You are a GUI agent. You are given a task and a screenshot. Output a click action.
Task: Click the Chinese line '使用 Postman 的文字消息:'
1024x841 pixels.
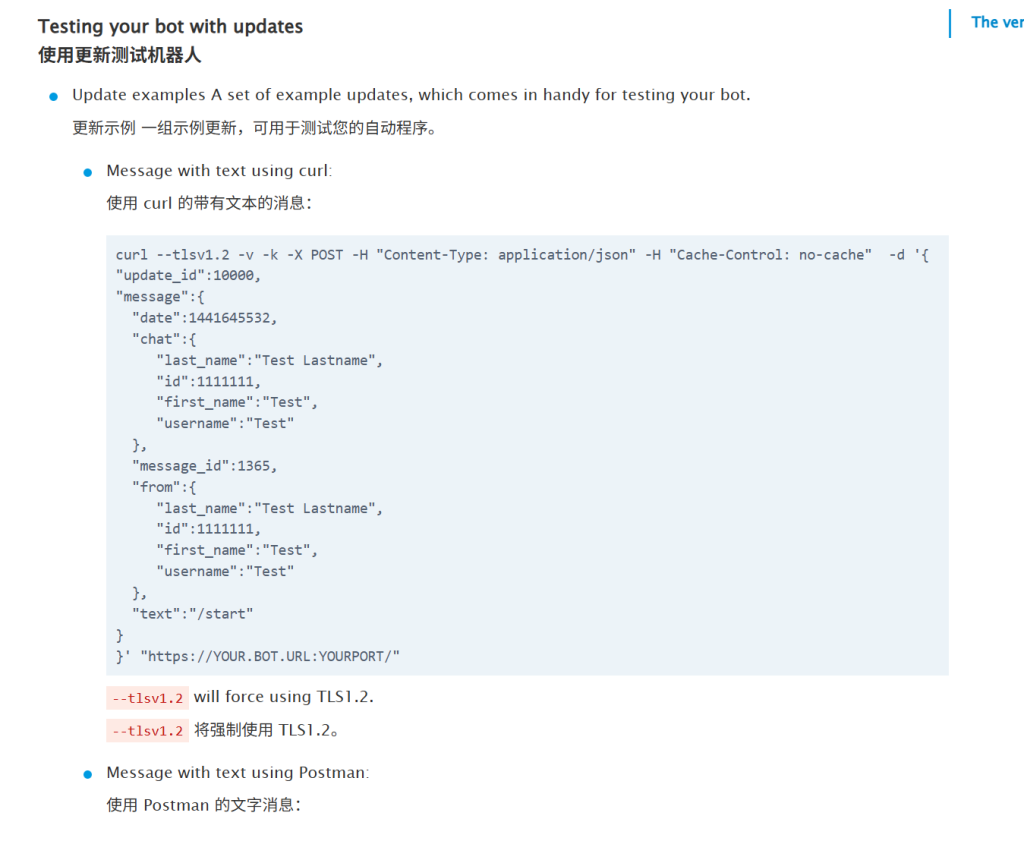204,805
